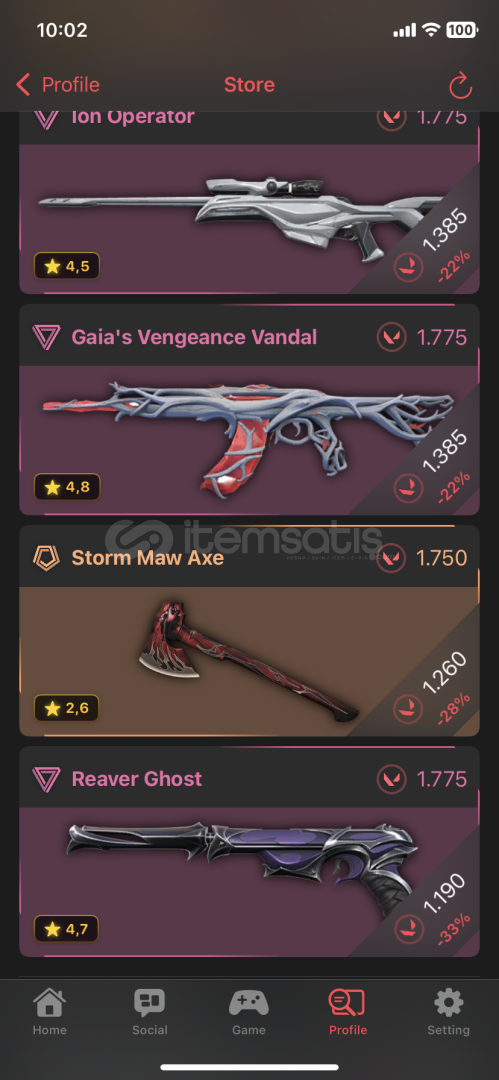This screenshot has height=1080, width=499.
Task: Tap the Gaia's Vengeance Vandal tier icon
Action: pyautogui.click(x=46, y=337)
